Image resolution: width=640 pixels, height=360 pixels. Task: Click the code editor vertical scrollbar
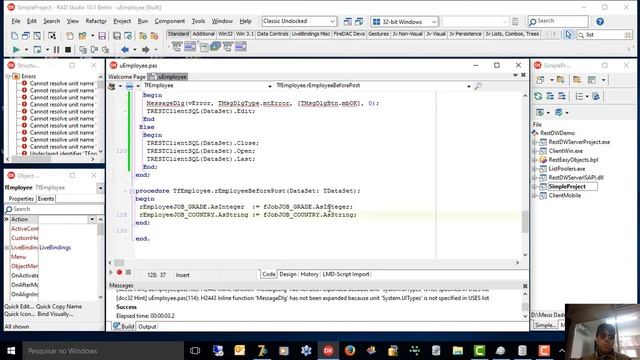point(525,175)
